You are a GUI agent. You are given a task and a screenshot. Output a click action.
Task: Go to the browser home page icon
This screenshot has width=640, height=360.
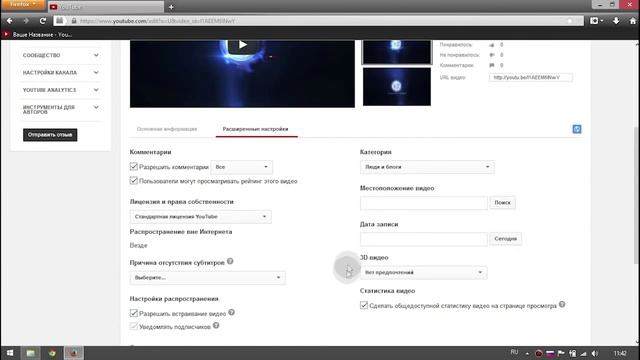[632, 21]
